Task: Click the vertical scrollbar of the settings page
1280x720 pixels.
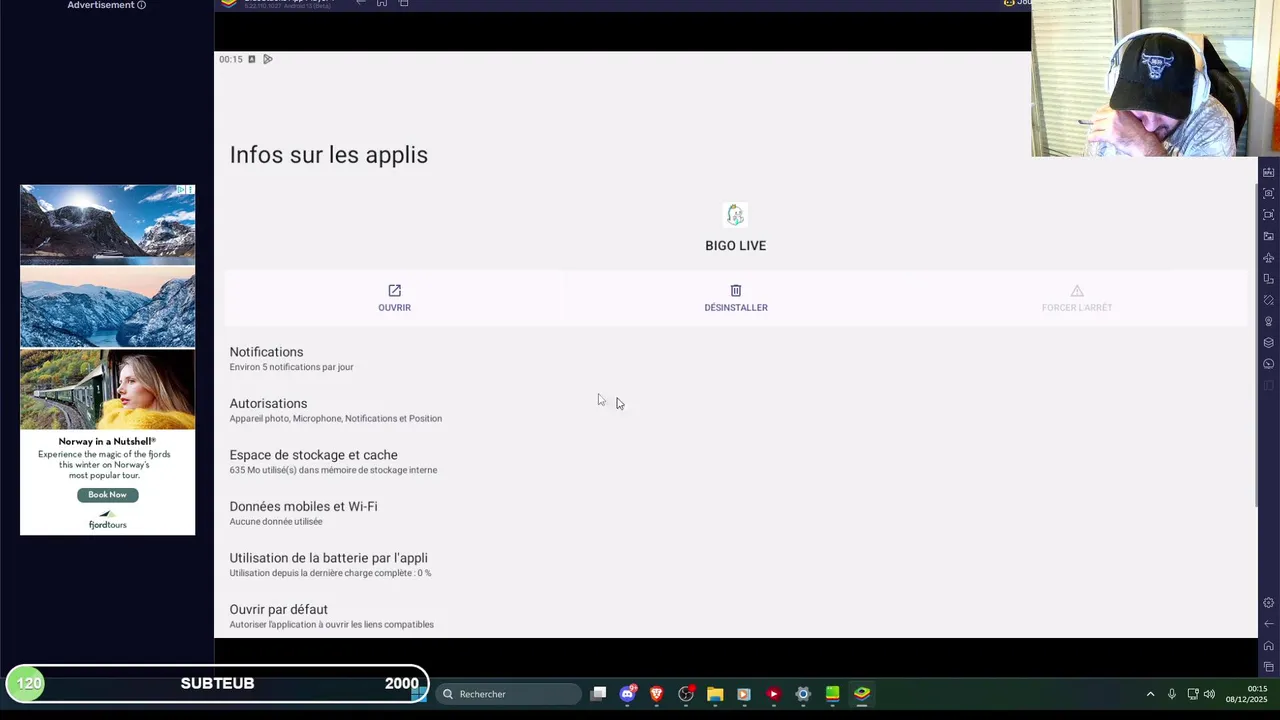Action: [x=1256, y=345]
